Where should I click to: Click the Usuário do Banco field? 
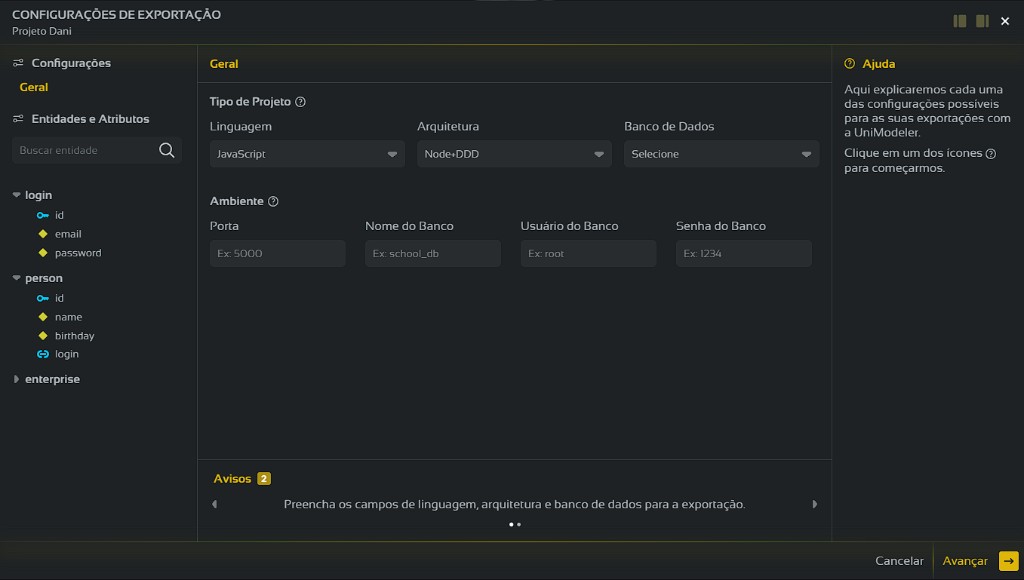tap(588, 253)
